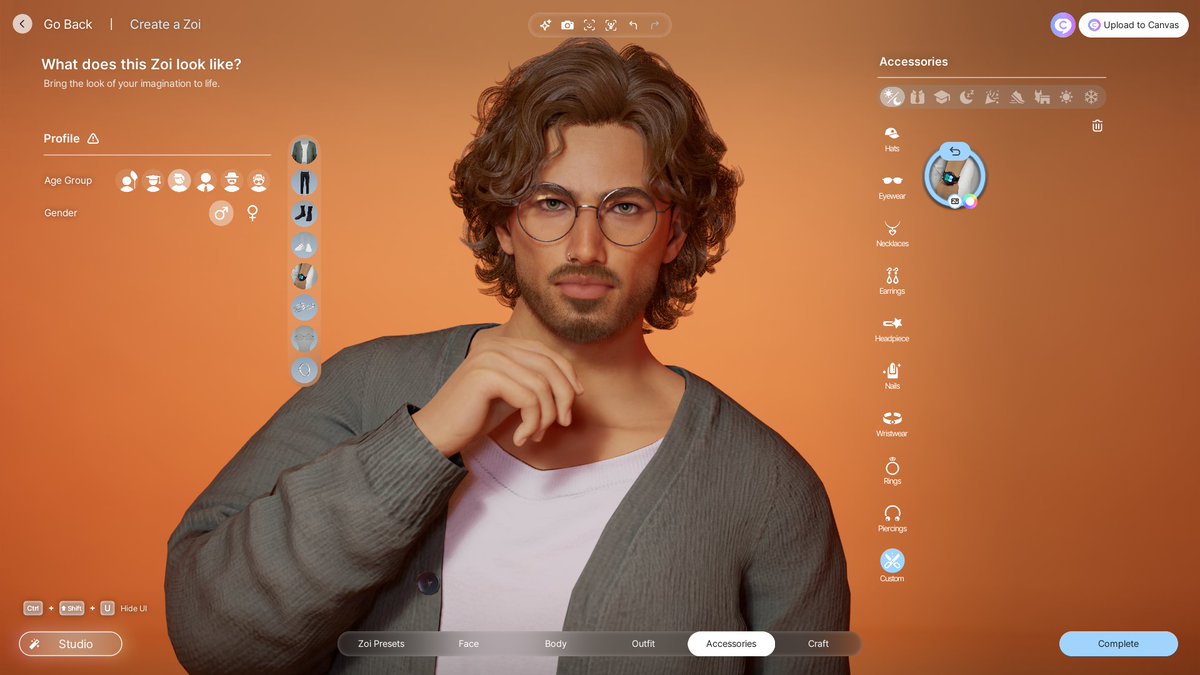
Task: Open color wheel on watch item
Action: (x=970, y=201)
